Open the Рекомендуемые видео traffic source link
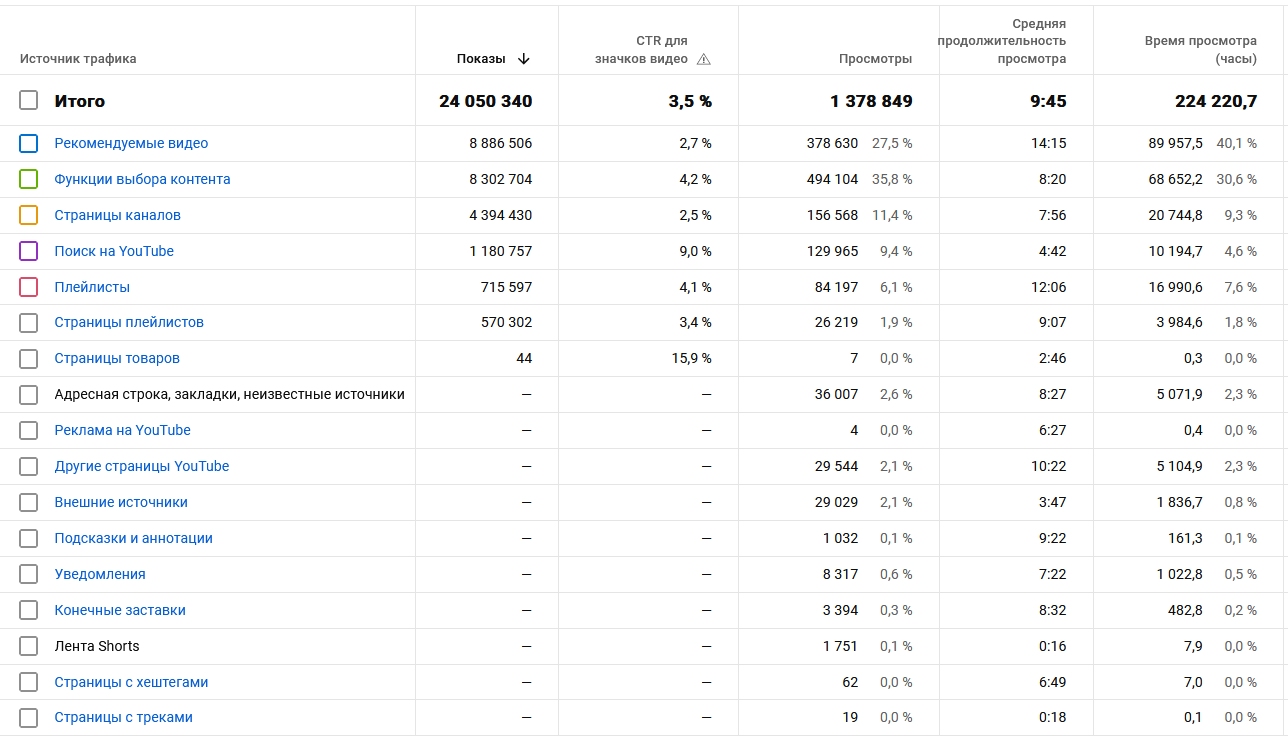 click(131, 143)
